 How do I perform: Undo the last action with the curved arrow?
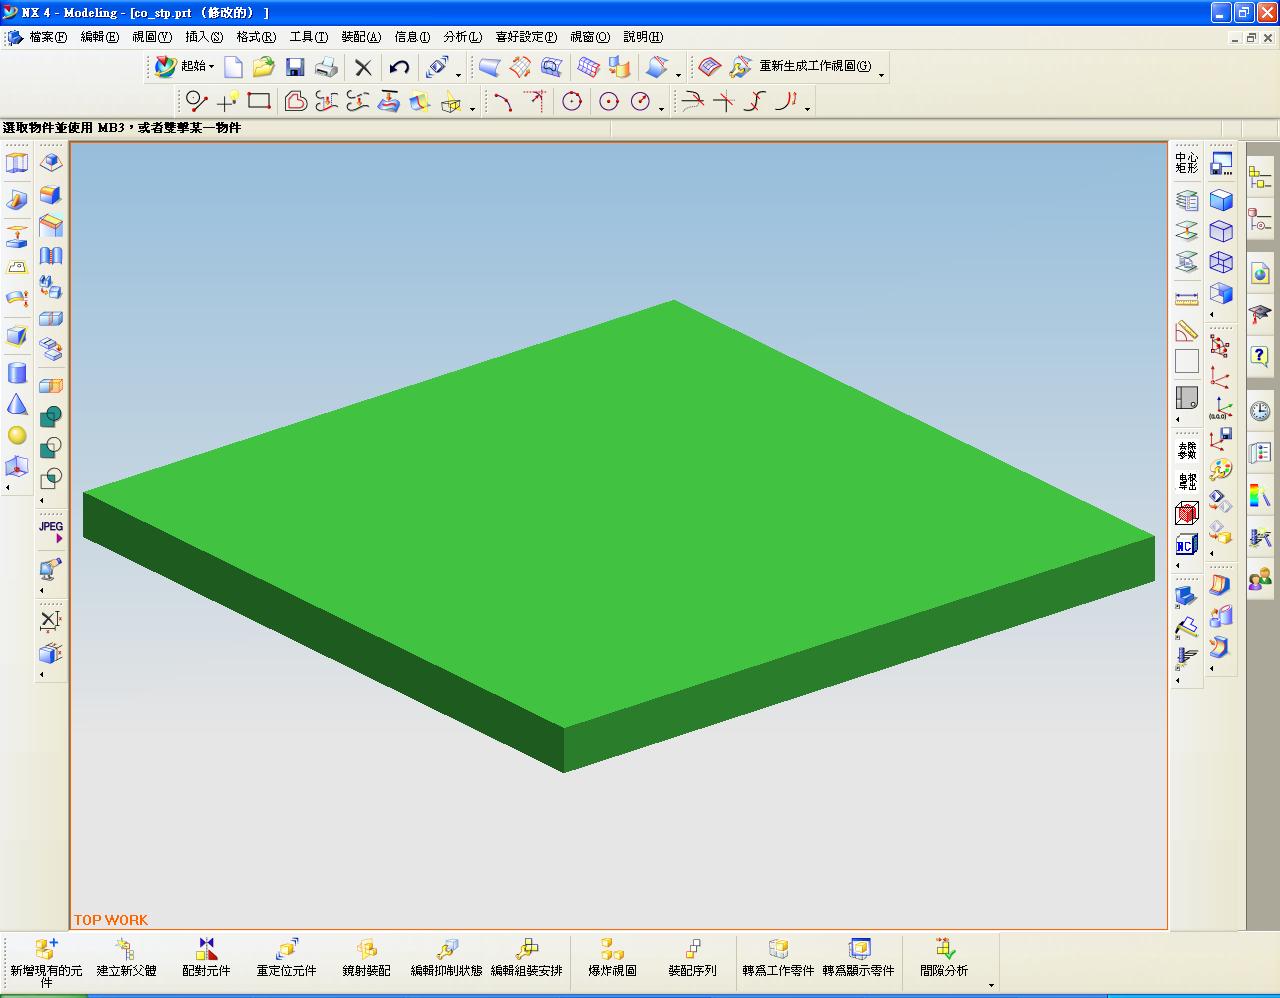(x=400, y=67)
